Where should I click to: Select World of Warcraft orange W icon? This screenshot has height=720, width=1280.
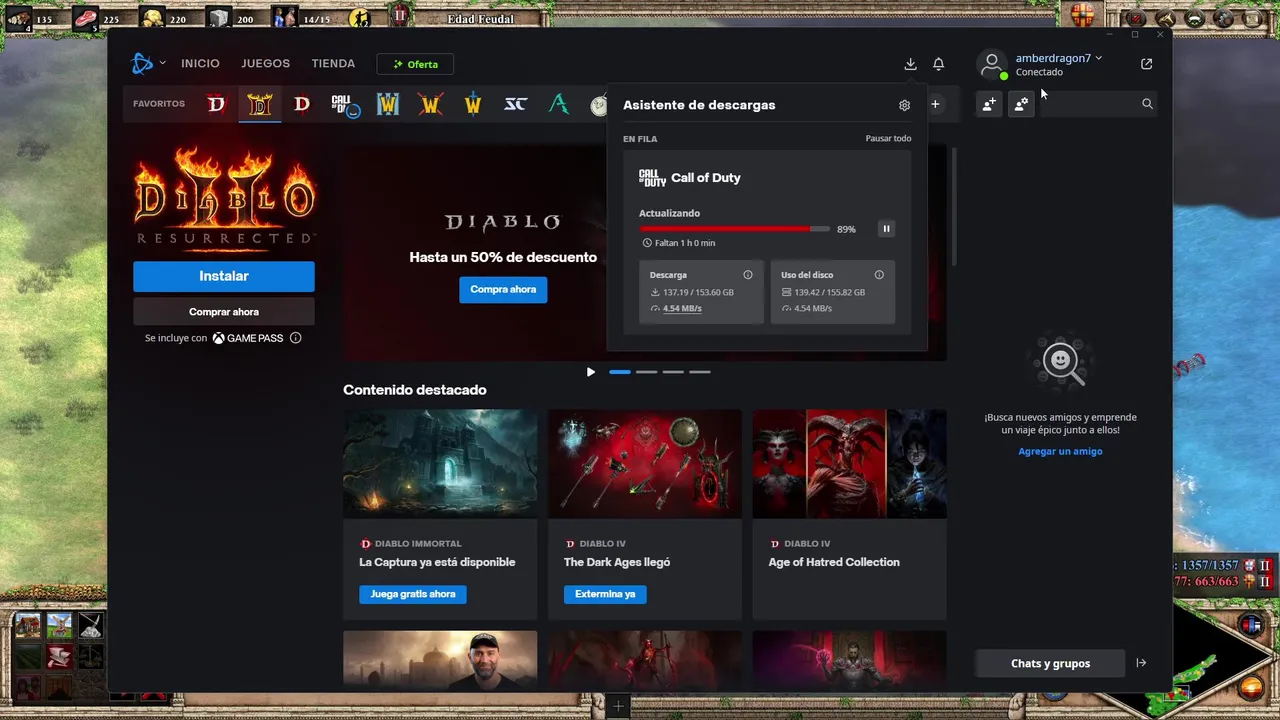[431, 104]
